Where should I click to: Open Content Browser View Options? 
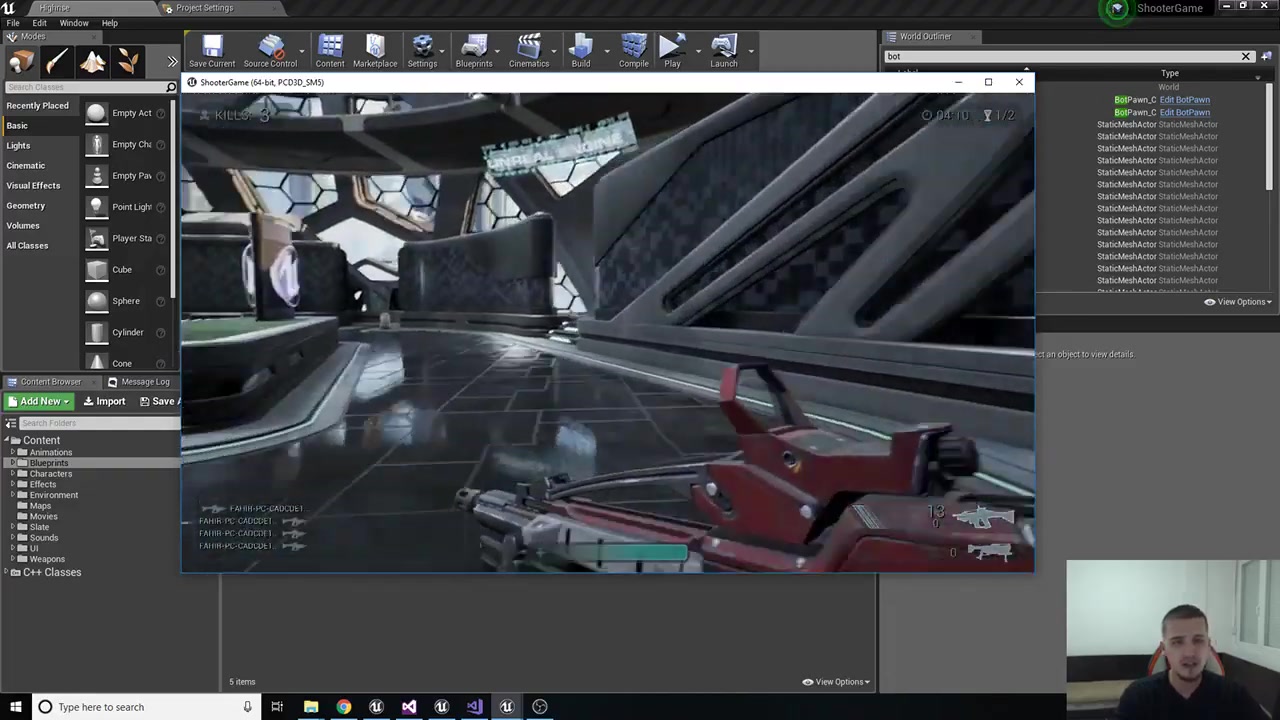(836, 682)
